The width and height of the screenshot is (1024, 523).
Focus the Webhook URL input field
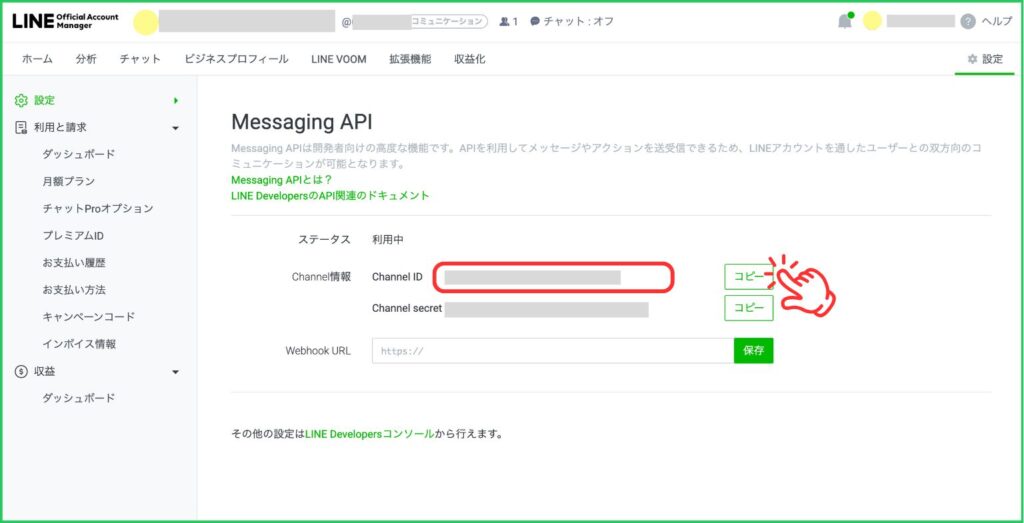pyautogui.click(x=552, y=351)
